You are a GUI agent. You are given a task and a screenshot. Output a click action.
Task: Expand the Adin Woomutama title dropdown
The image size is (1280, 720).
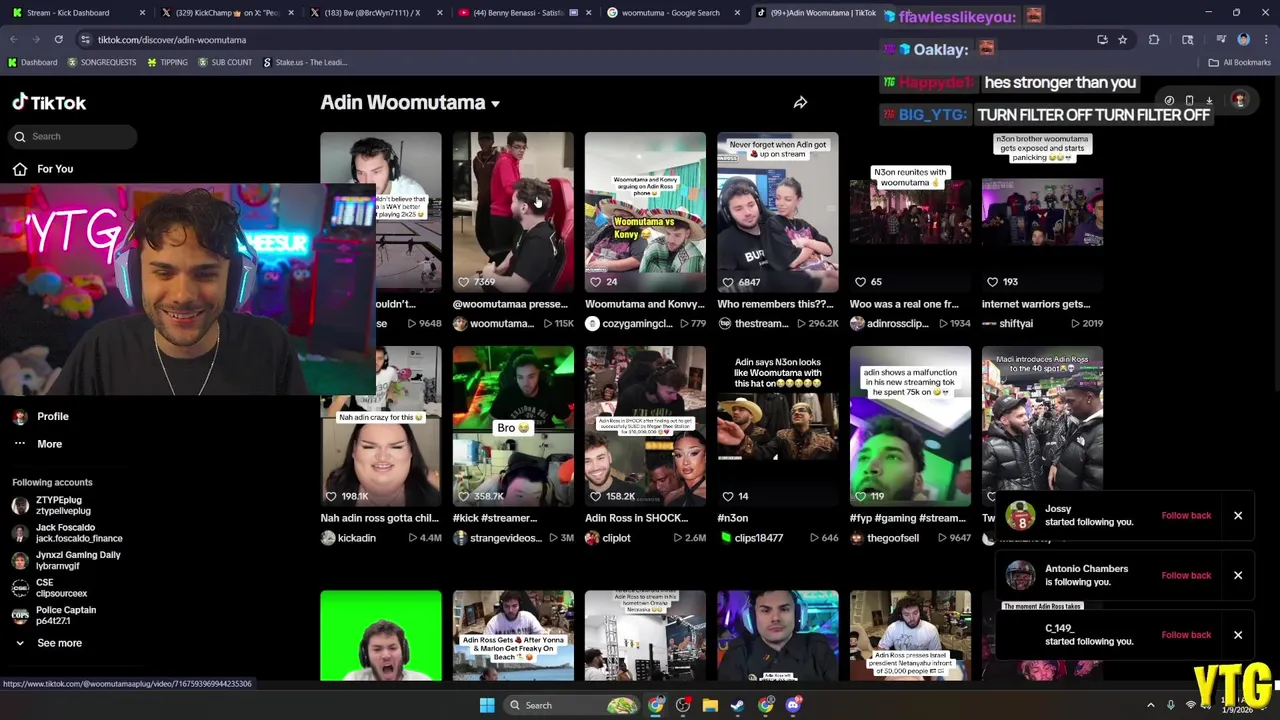(x=495, y=103)
